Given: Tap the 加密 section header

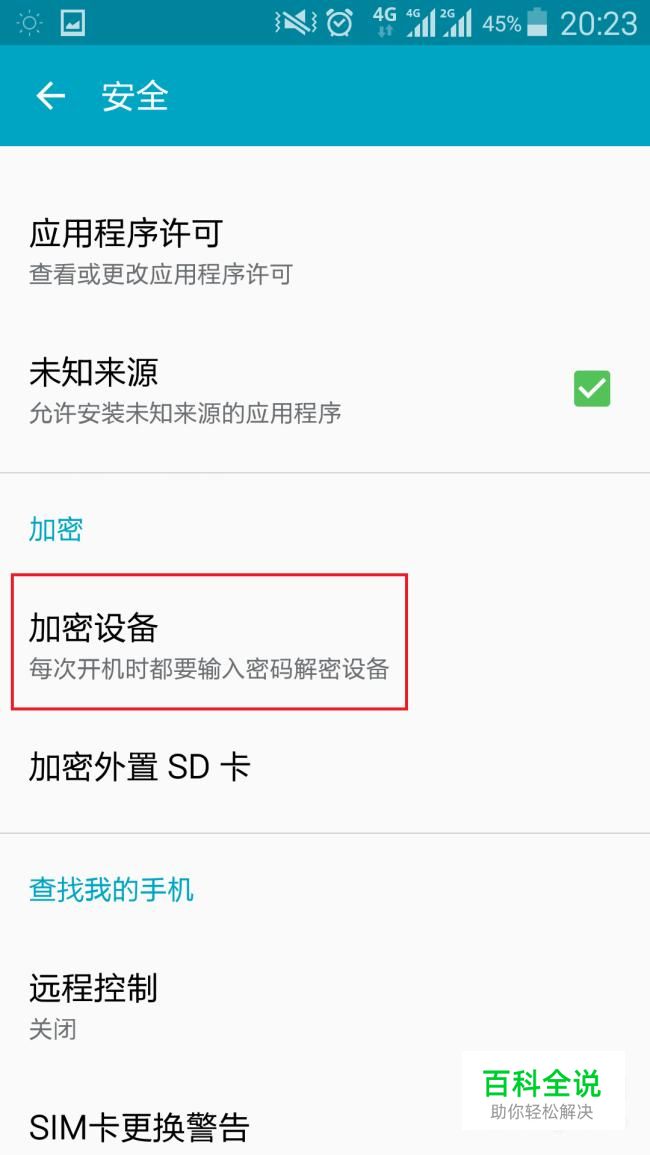Looking at the screenshot, I should (x=56, y=530).
